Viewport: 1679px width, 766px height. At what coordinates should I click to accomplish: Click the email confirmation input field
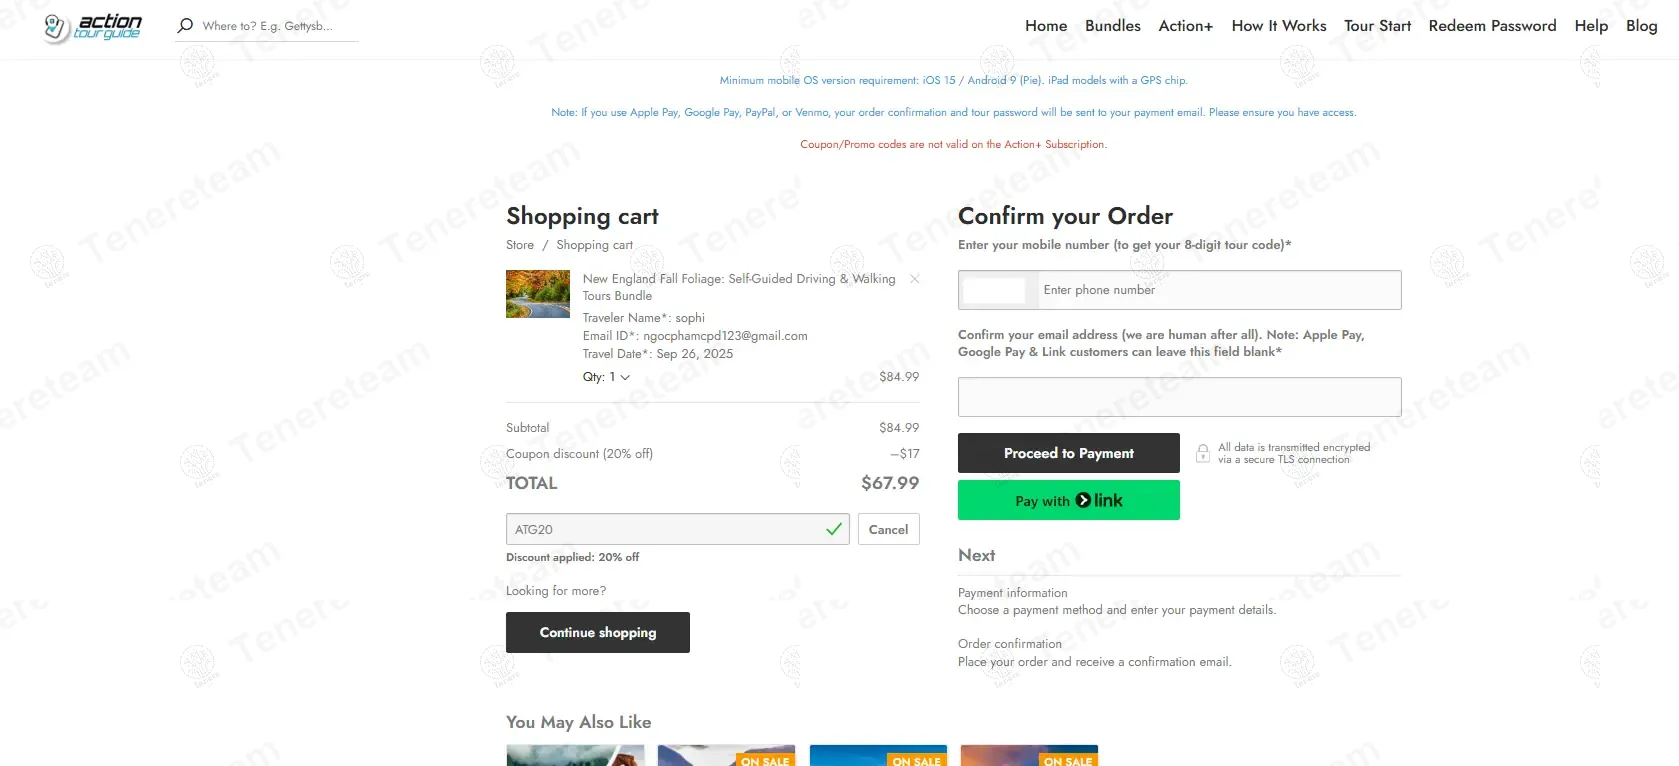tap(1179, 397)
